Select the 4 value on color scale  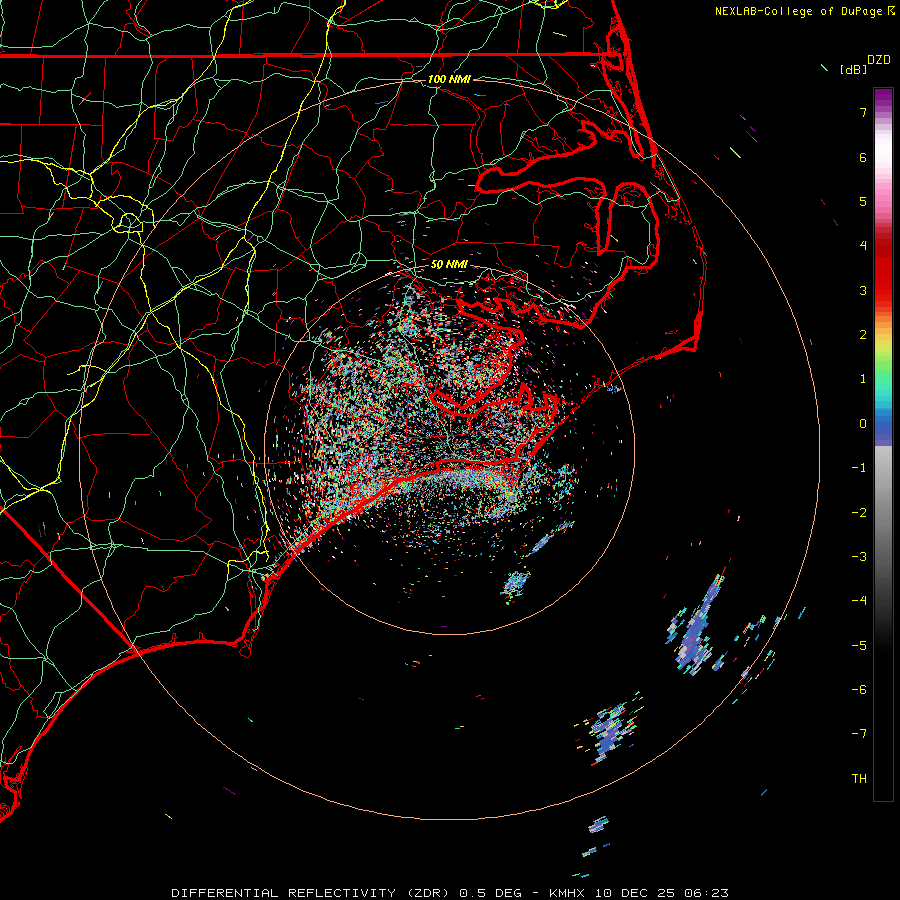tap(863, 246)
